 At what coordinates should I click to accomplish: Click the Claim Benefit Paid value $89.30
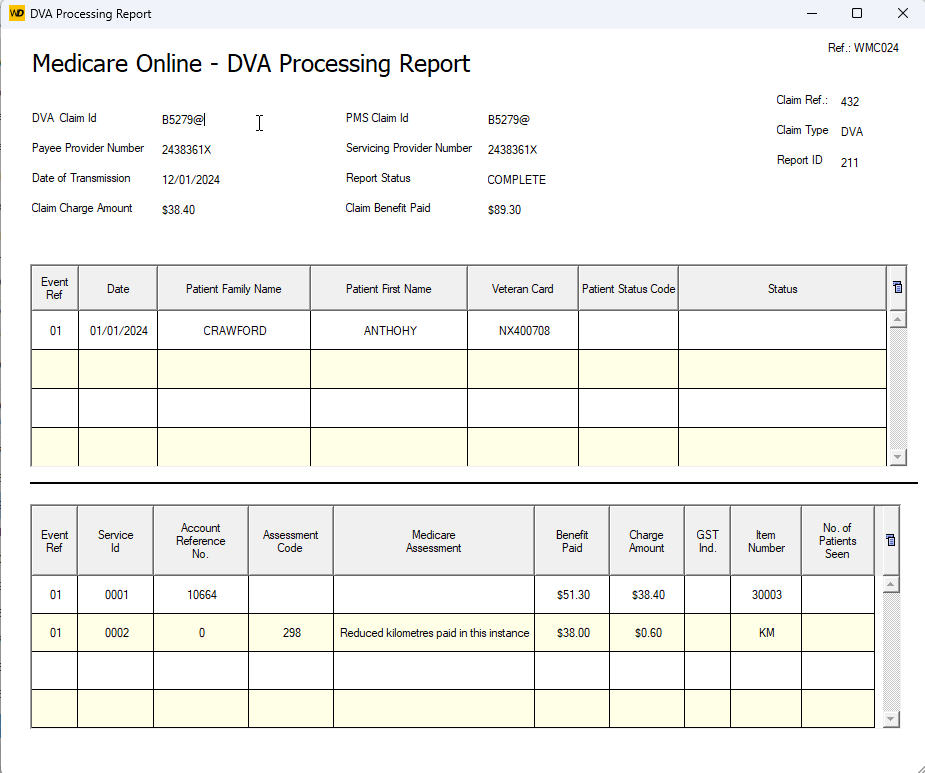pyautogui.click(x=504, y=210)
